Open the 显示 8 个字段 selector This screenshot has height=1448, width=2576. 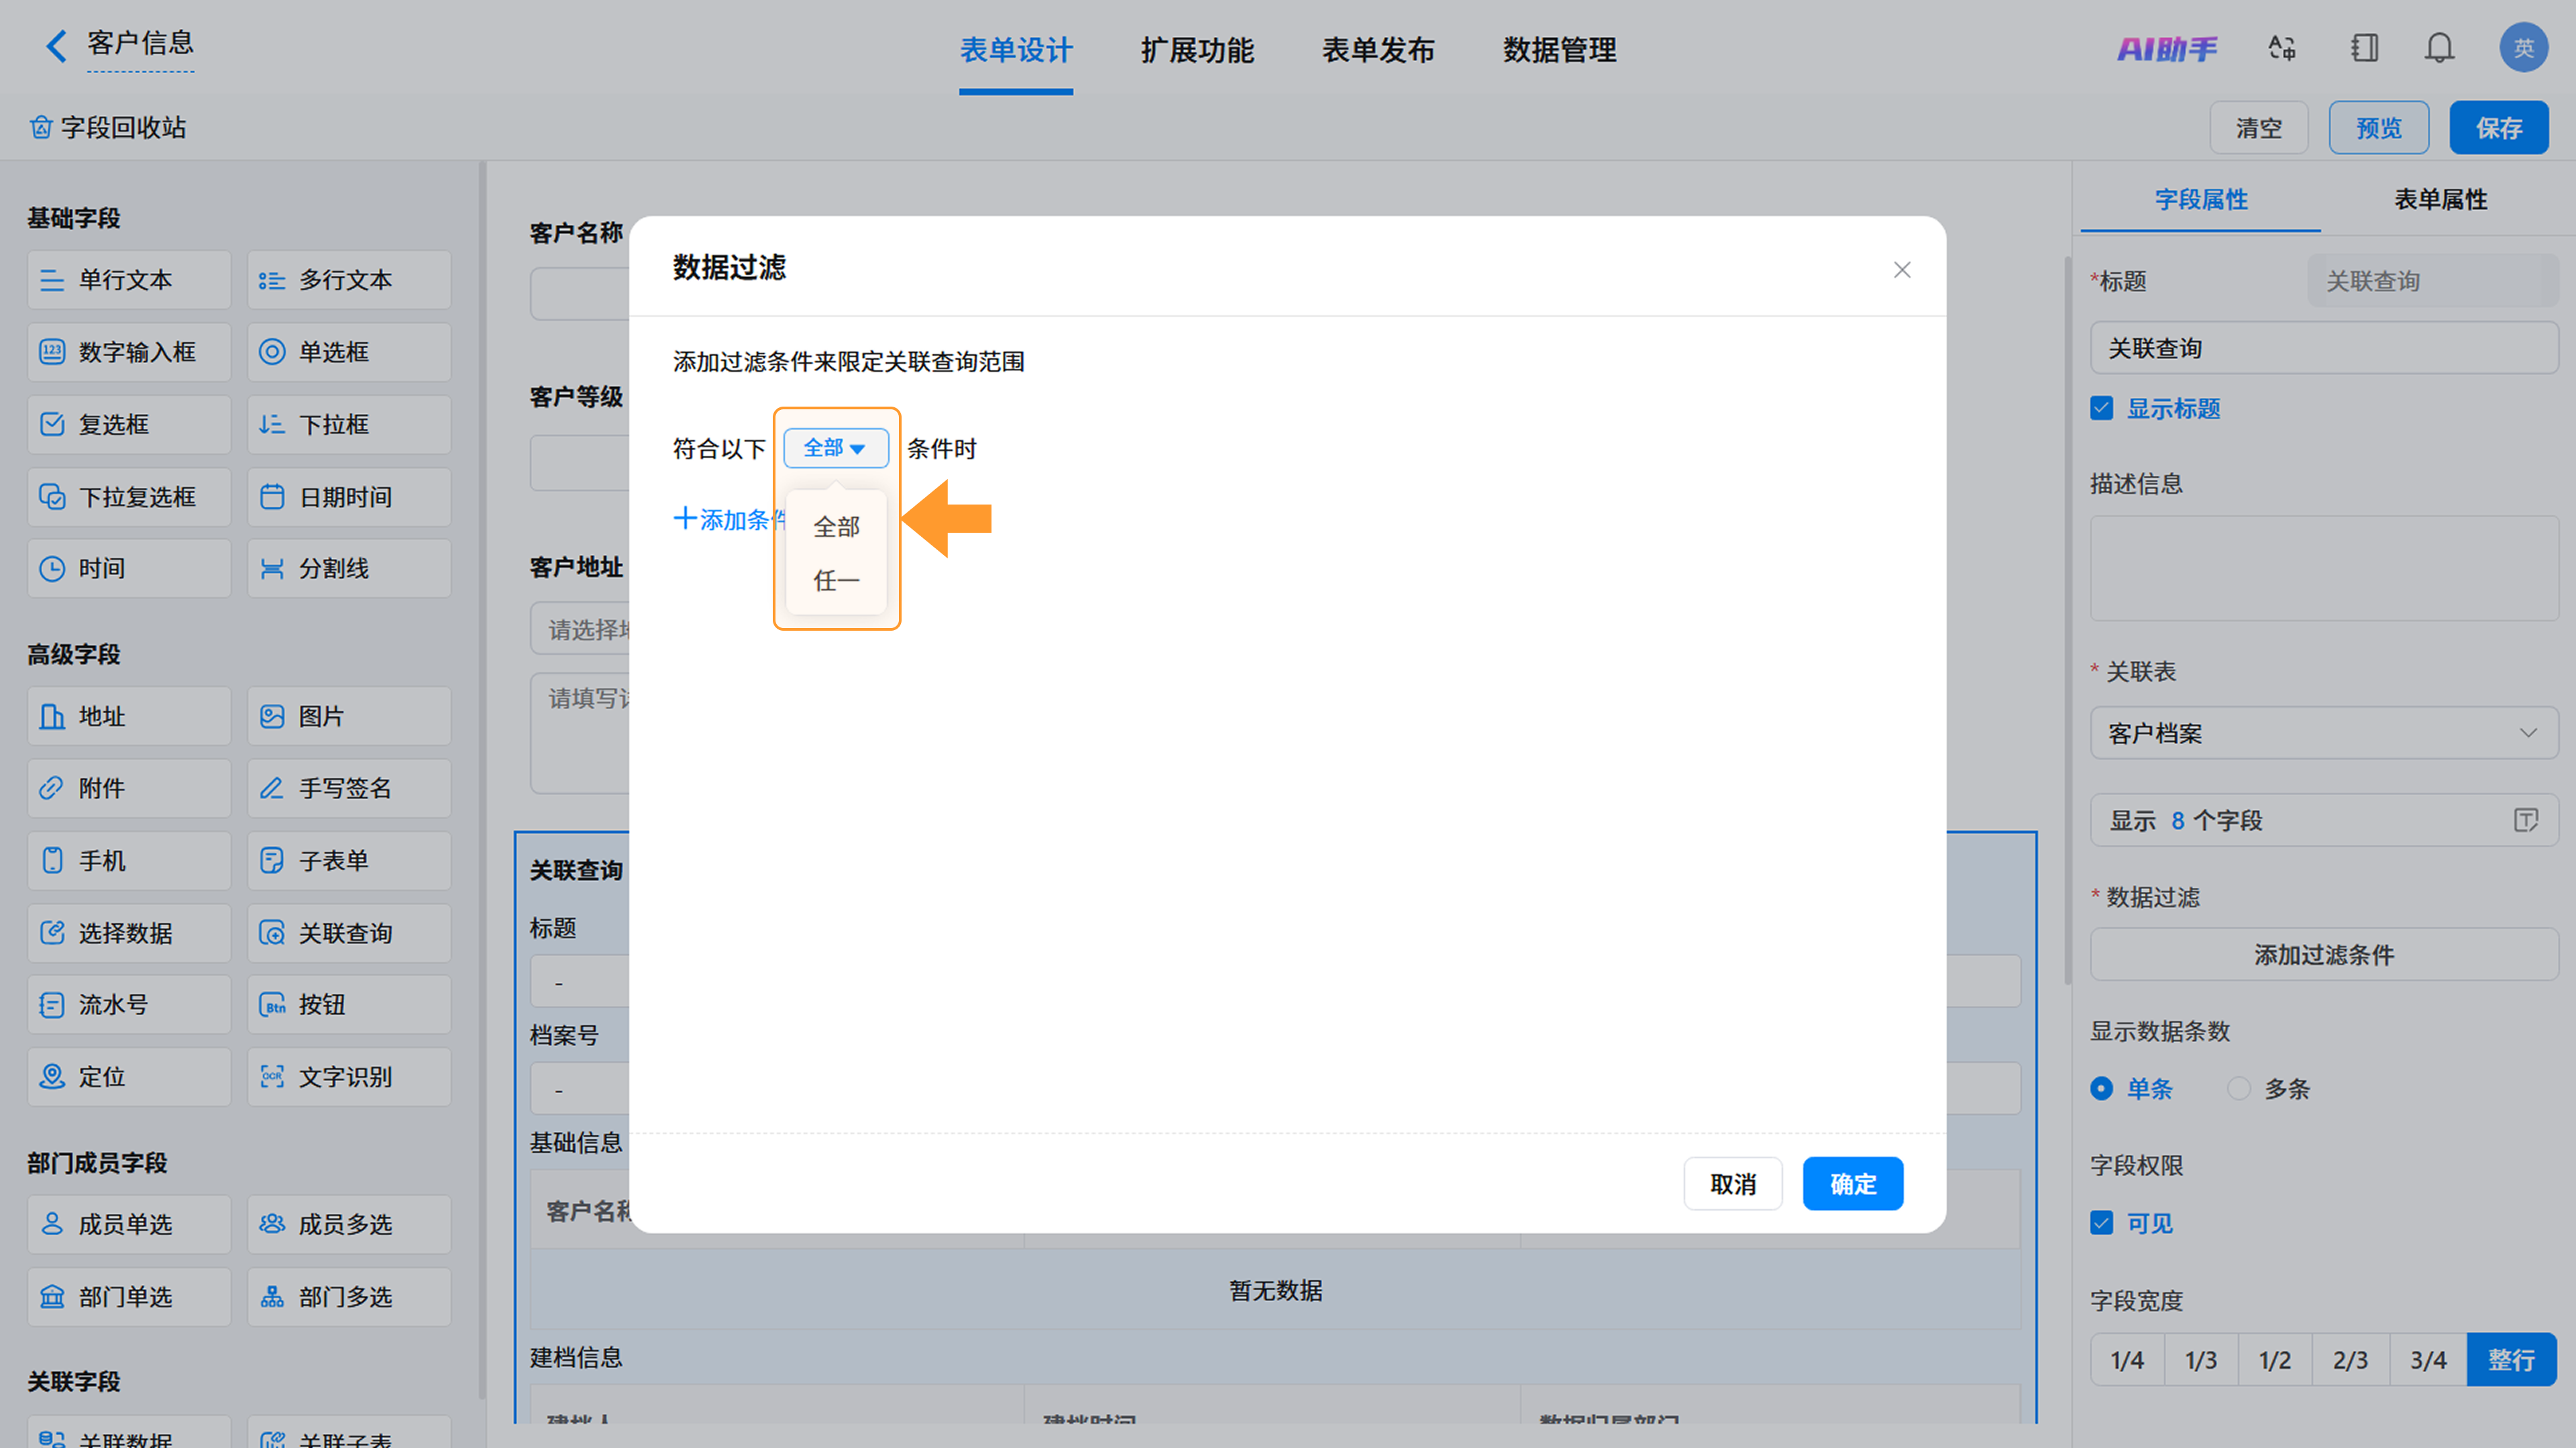2324,821
